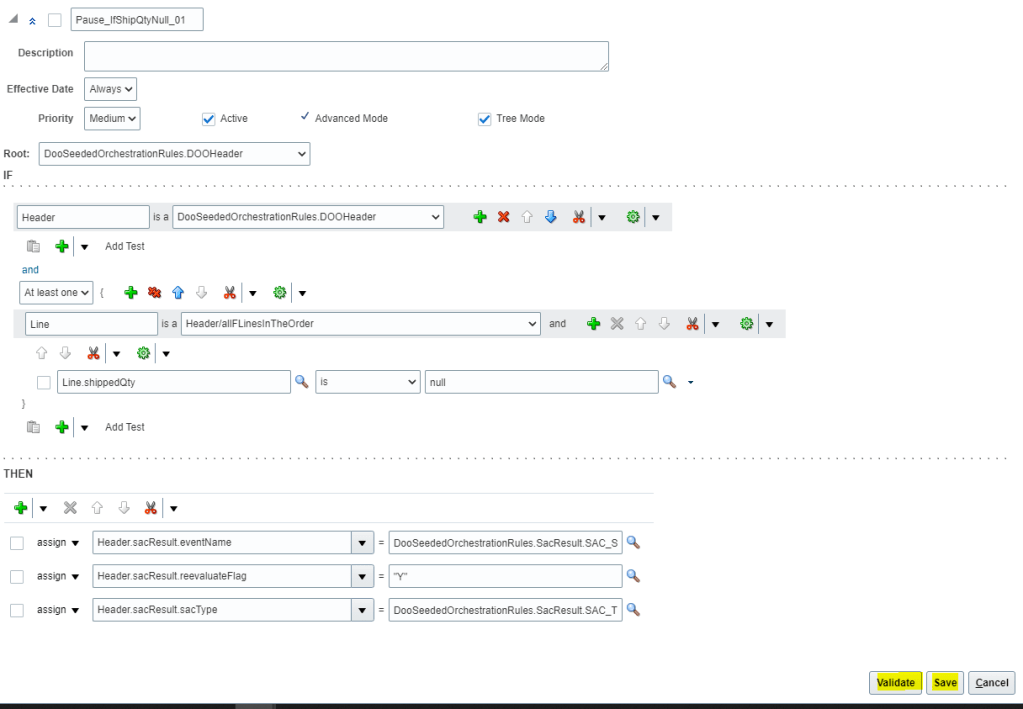This screenshot has width=1023, height=709.
Task: Click into the Description text field
Action: click(x=346, y=56)
